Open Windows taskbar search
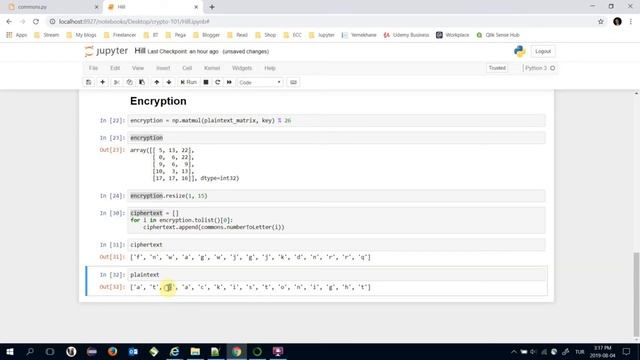The height and width of the screenshot is (360, 640). (x=30, y=351)
